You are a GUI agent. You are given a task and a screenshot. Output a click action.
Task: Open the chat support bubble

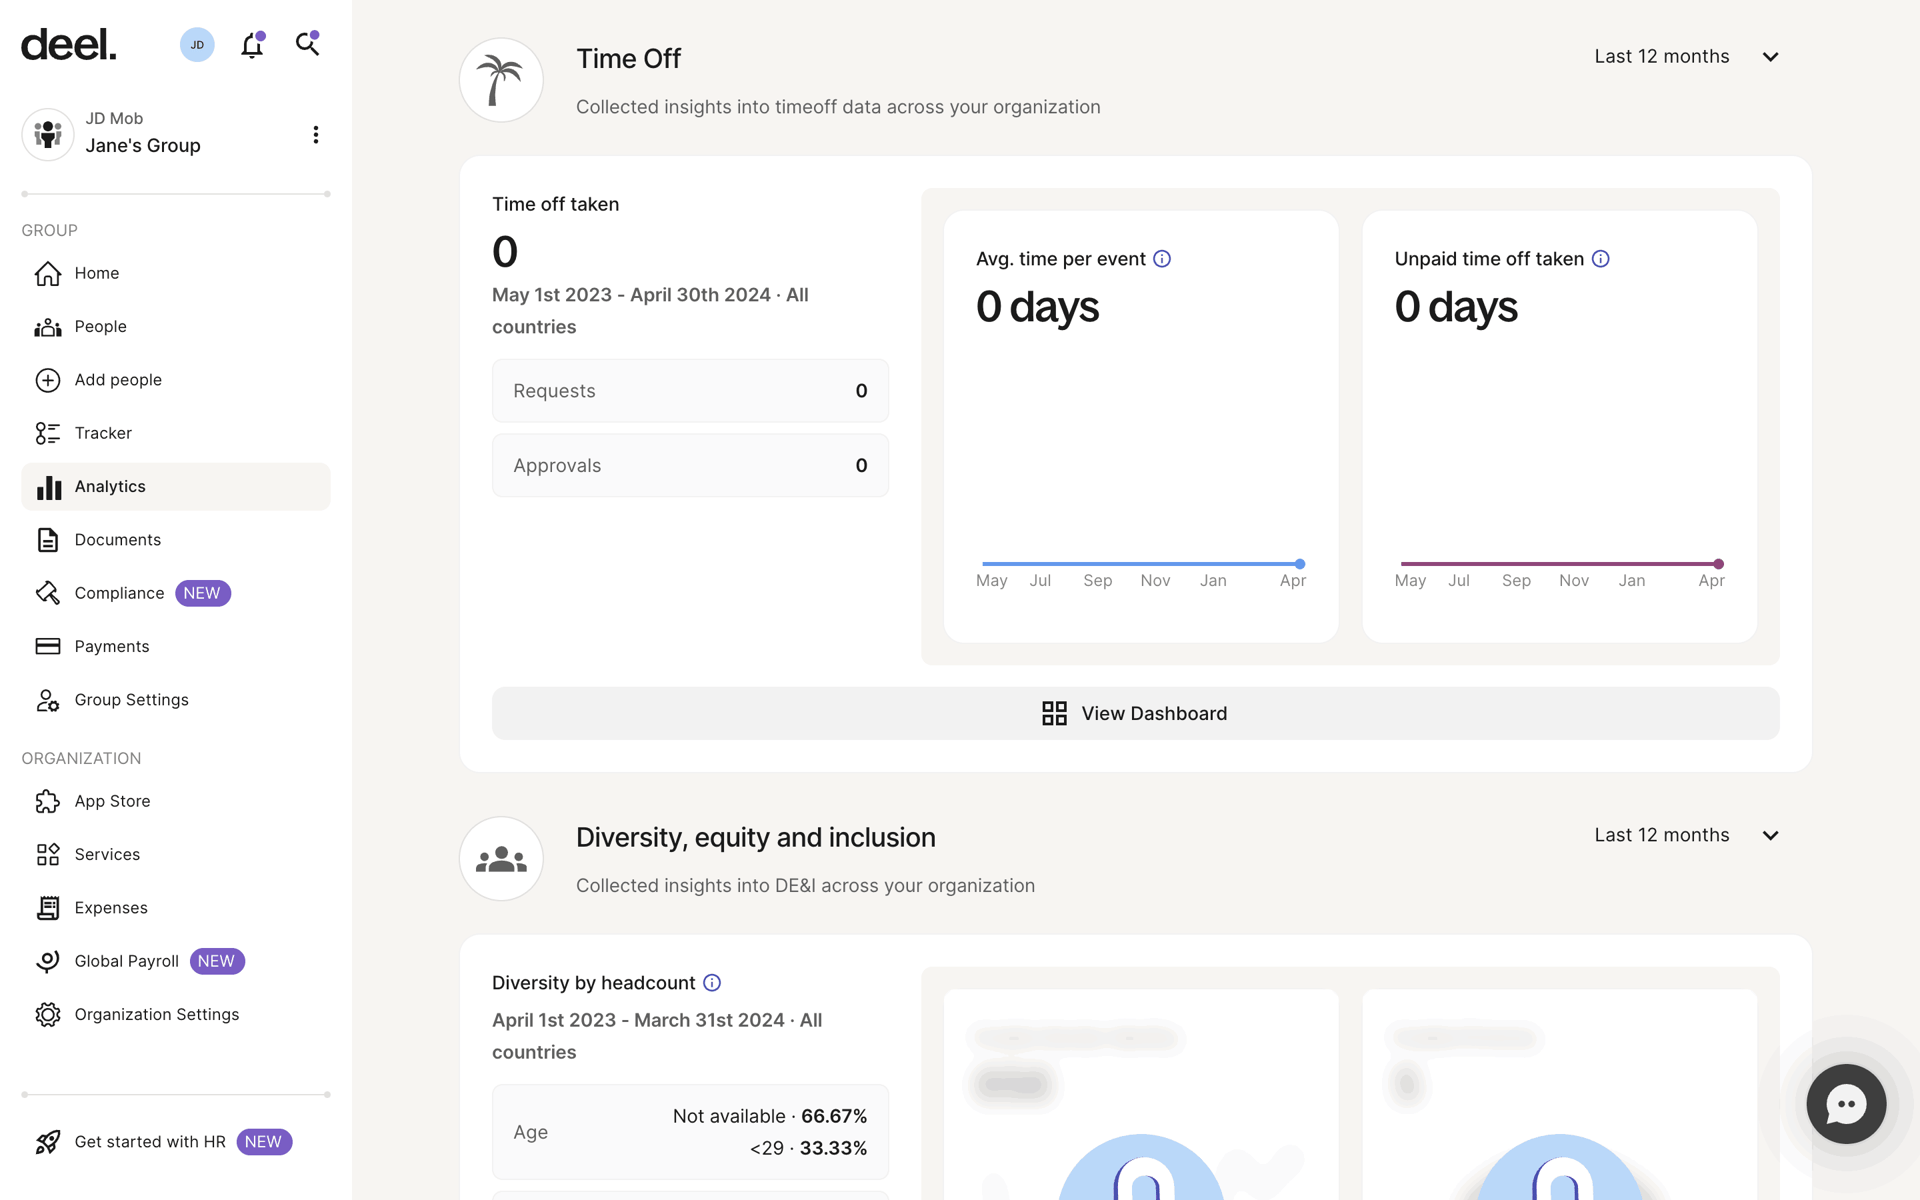(x=1846, y=1104)
